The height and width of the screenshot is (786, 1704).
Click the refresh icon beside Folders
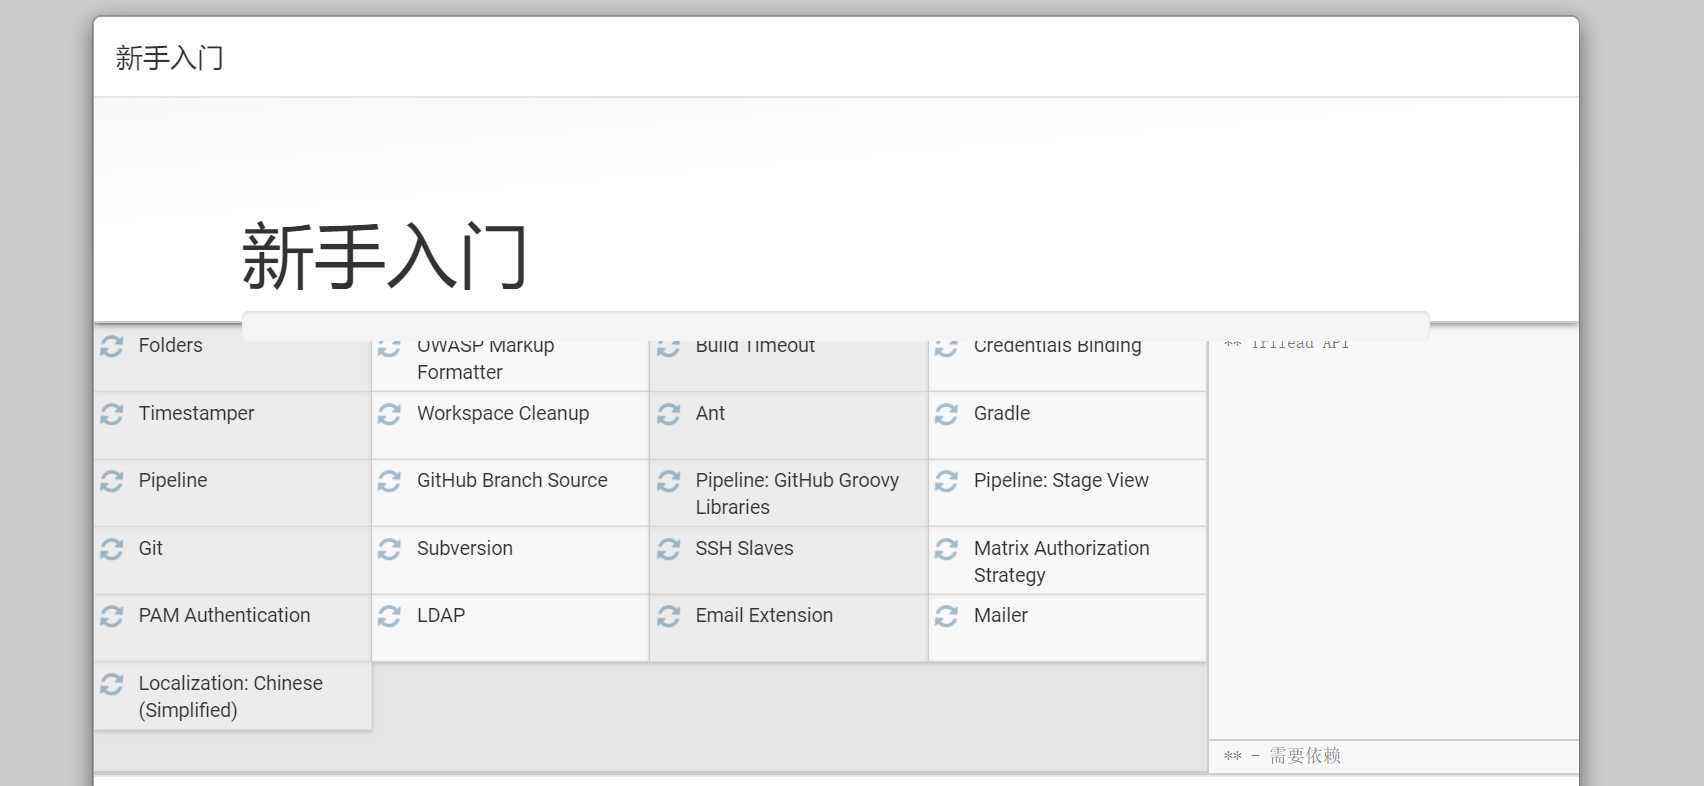[112, 346]
